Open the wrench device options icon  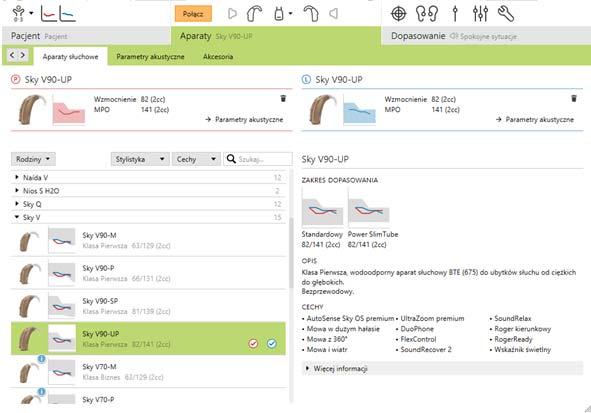point(505,14)
